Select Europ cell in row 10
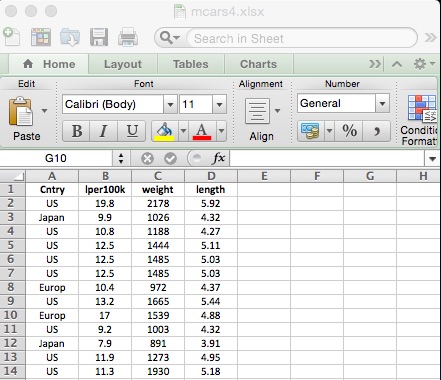The width and height of the screenshot is (441, 380). (x=52, y=315)
